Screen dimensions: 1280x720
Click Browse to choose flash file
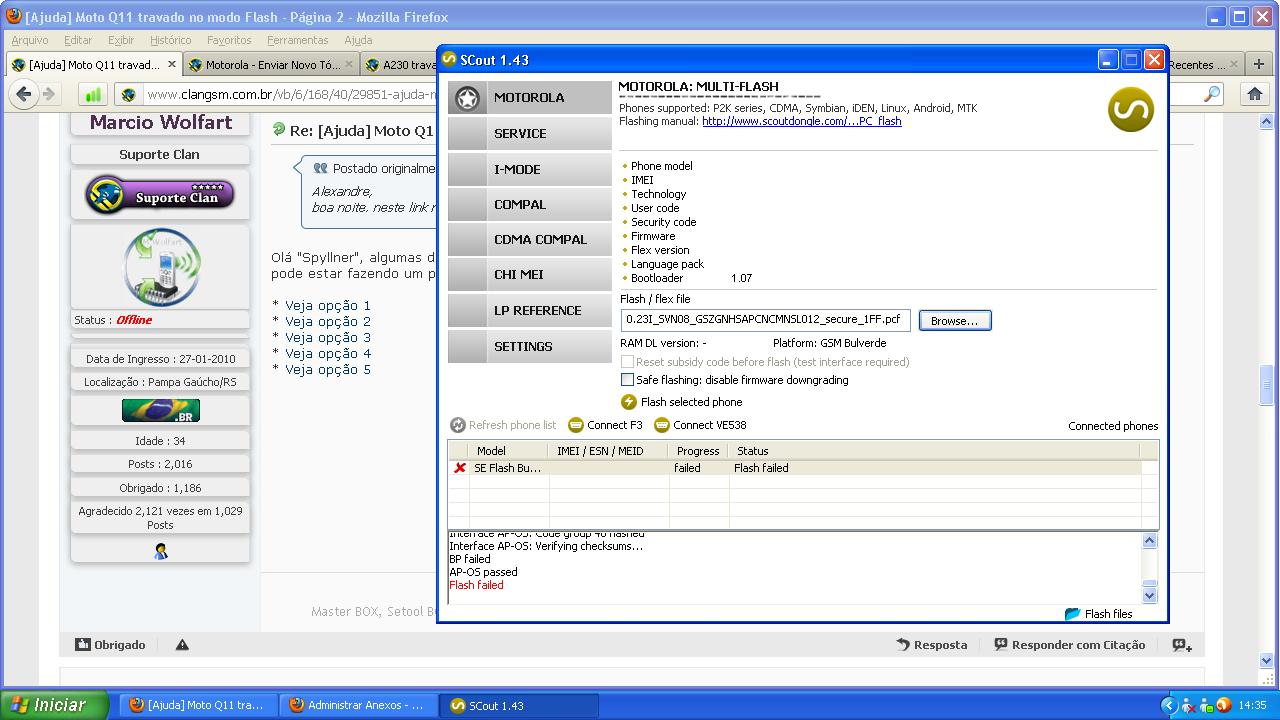955,321
